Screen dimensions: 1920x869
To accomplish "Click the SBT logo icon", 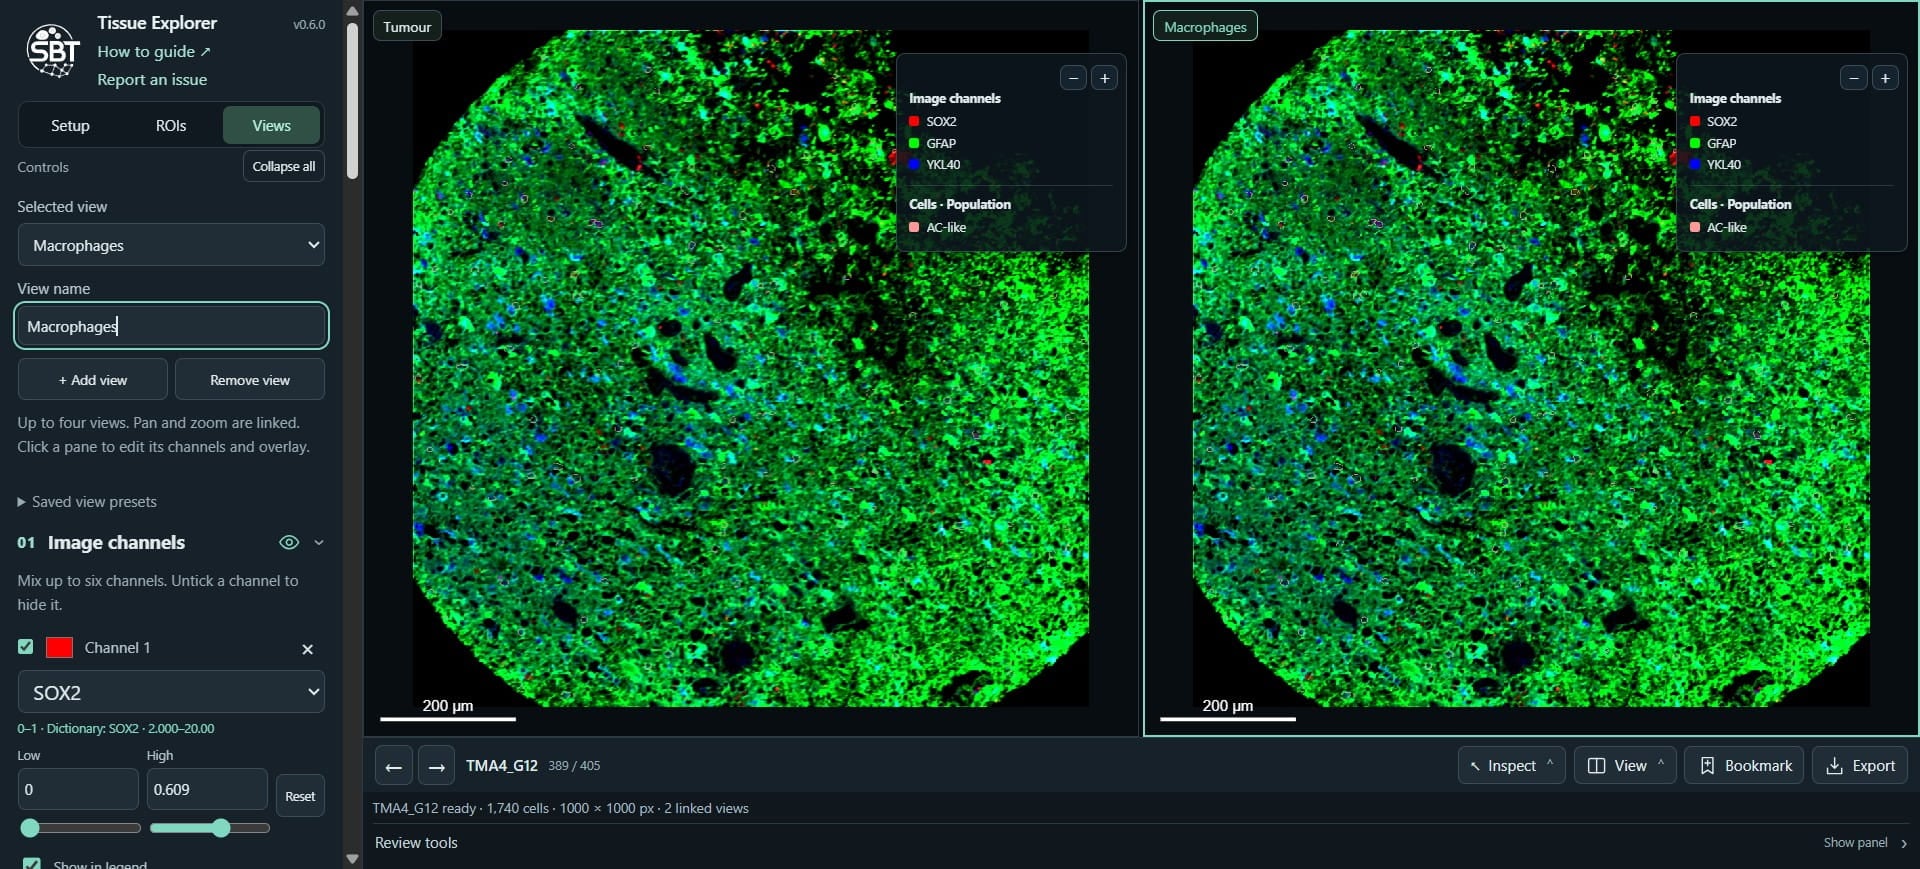I will point(53,50).
